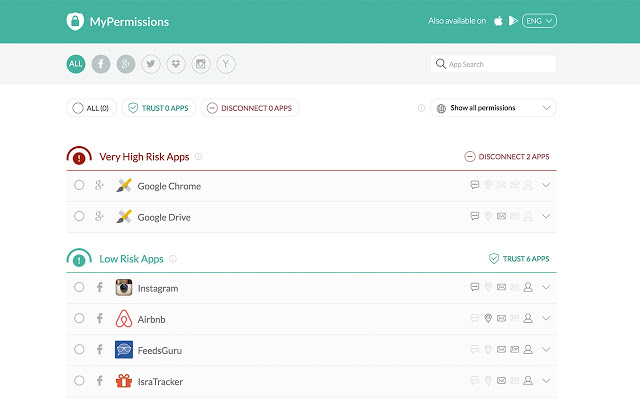Image resolution: width=640 pixels, height=400 pixels.
Task: Filter apps by Yahoo icon
Action: (227, 64)
